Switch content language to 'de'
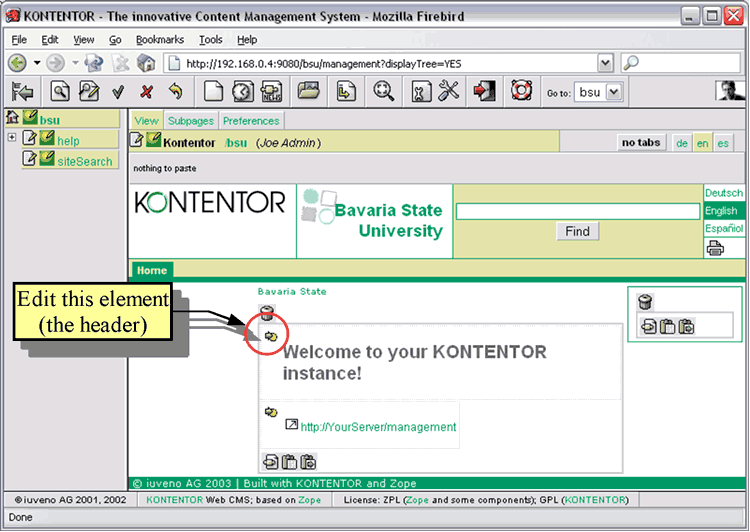The width and height of the screenshot is (750, 532). pyautogui.click(x=682, y=143)
